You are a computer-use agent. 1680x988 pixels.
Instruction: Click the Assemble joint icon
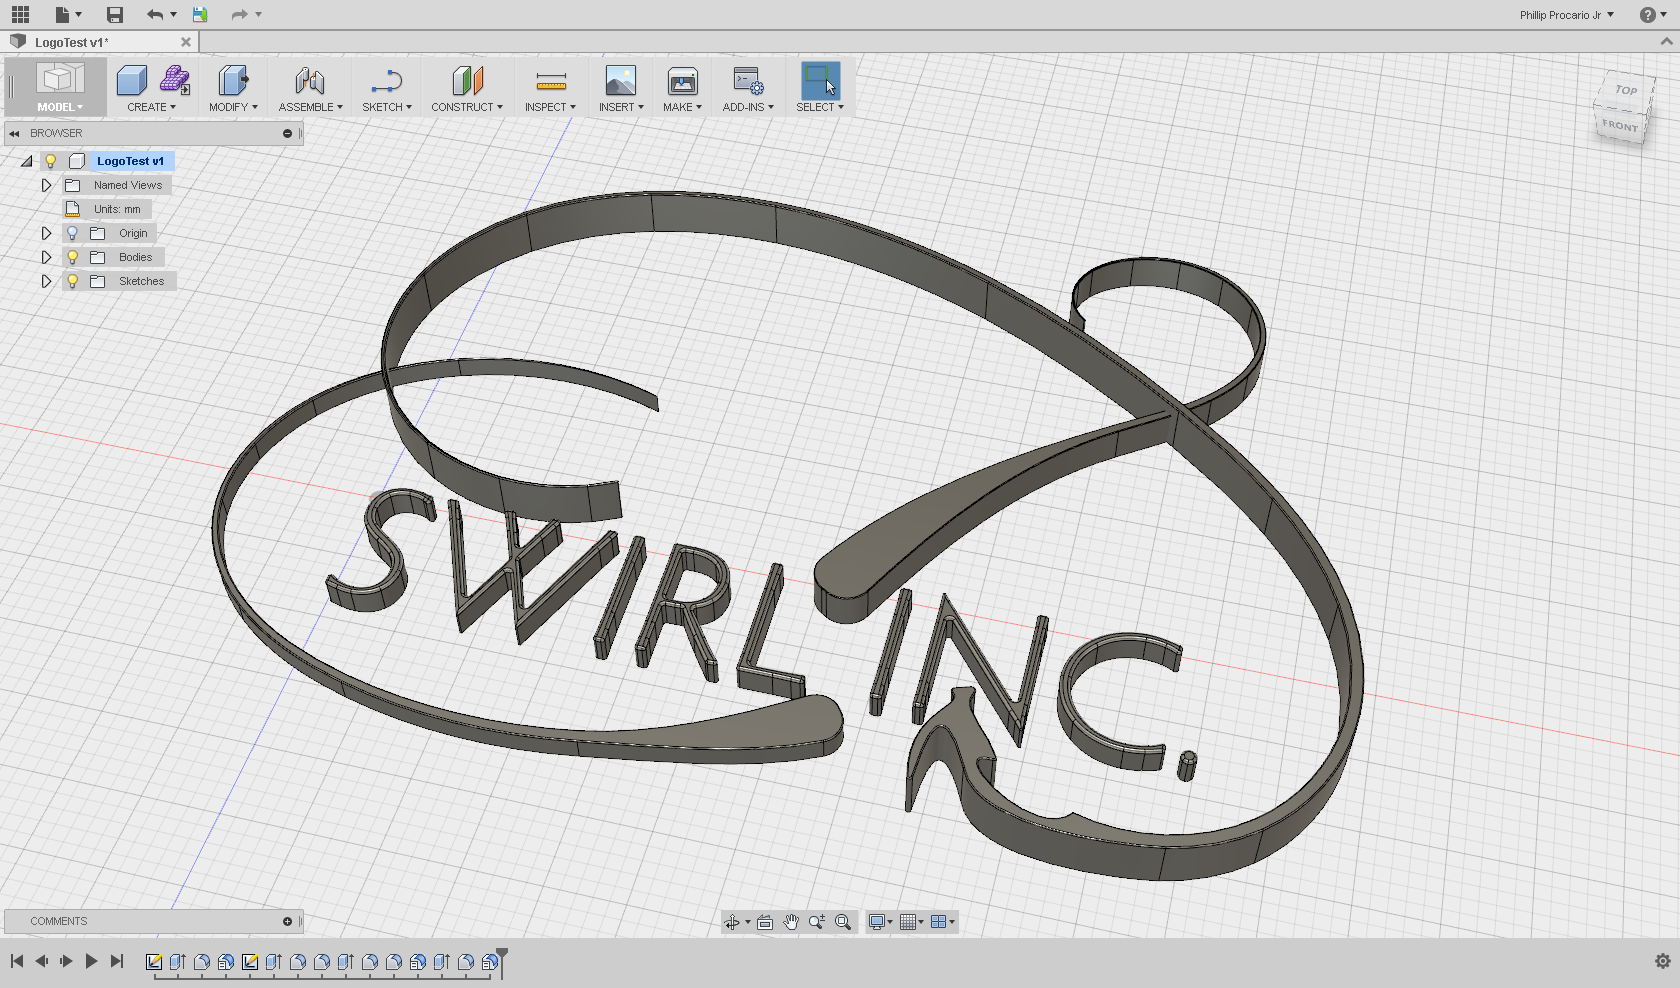coord(310,80)
